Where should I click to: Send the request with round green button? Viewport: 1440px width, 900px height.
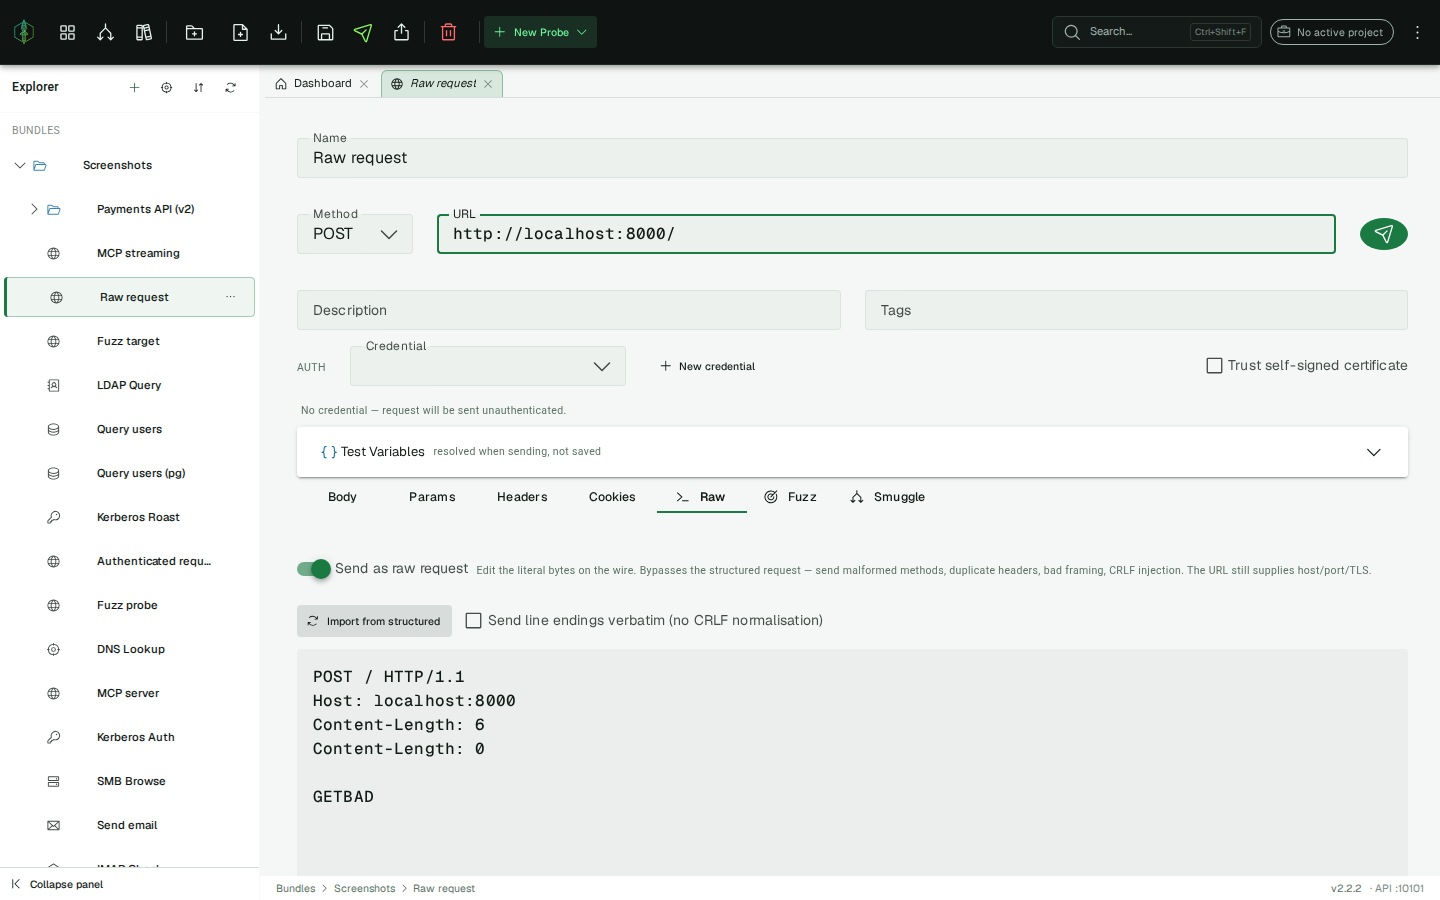point(1383,234)
